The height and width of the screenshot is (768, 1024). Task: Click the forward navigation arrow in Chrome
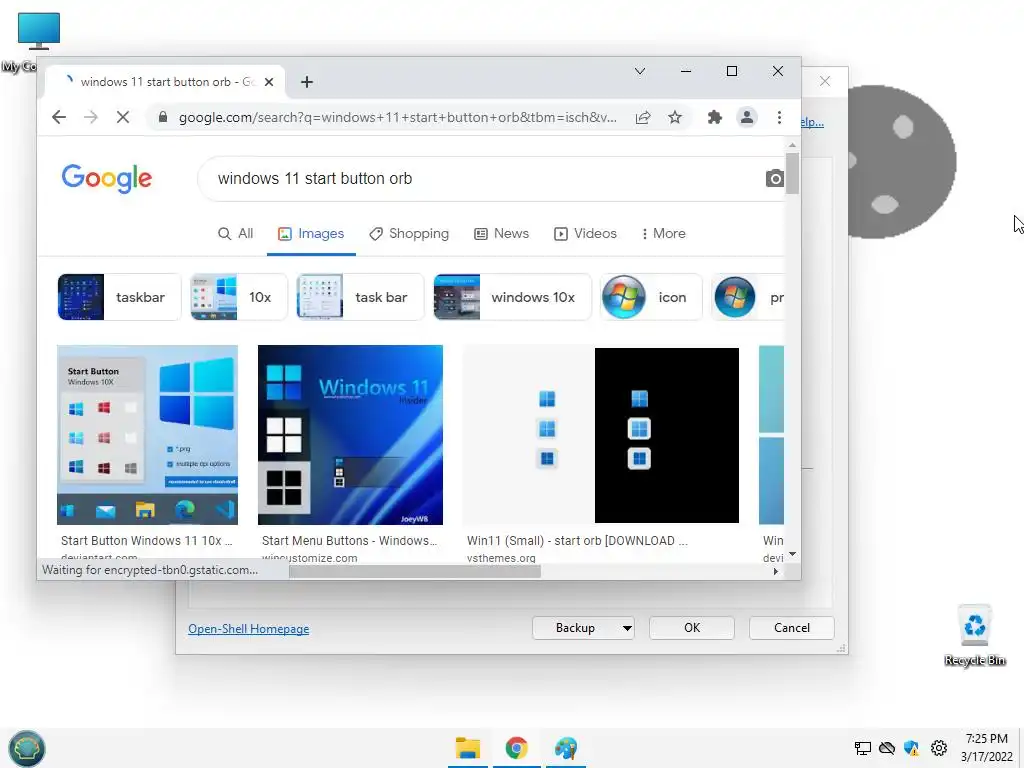91,117
